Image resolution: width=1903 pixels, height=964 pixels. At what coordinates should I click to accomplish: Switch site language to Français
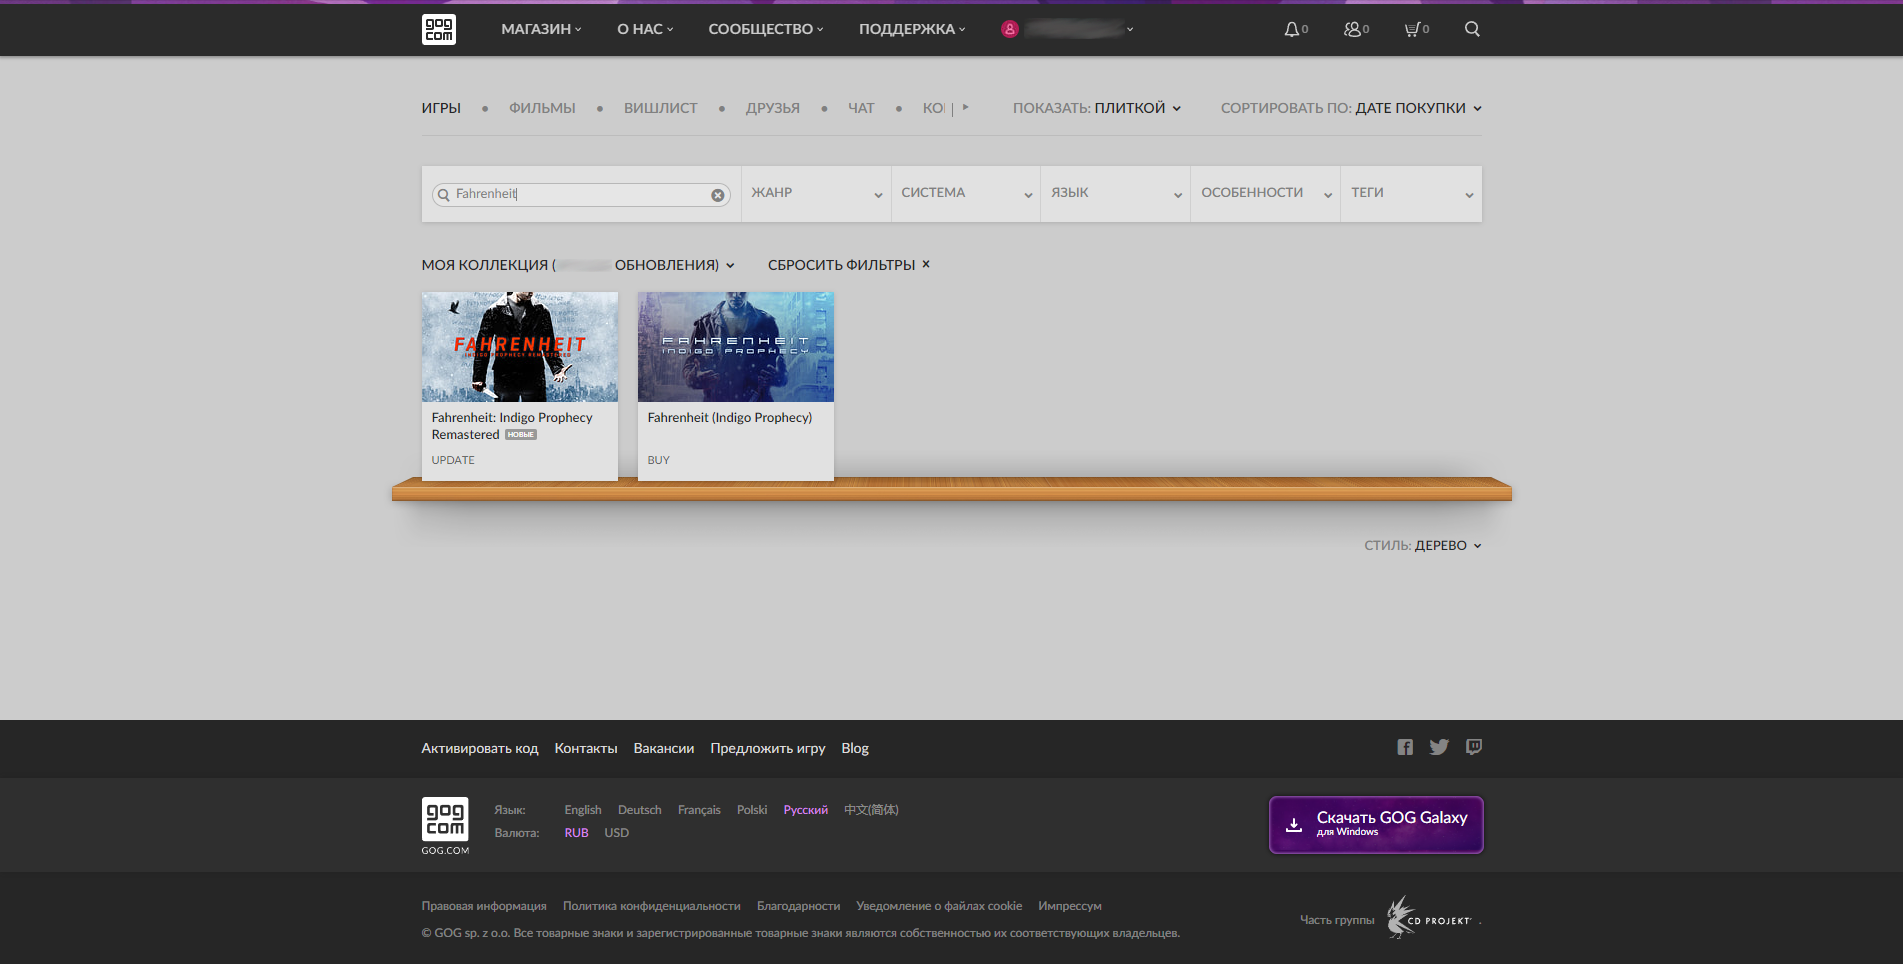[699, 810]
